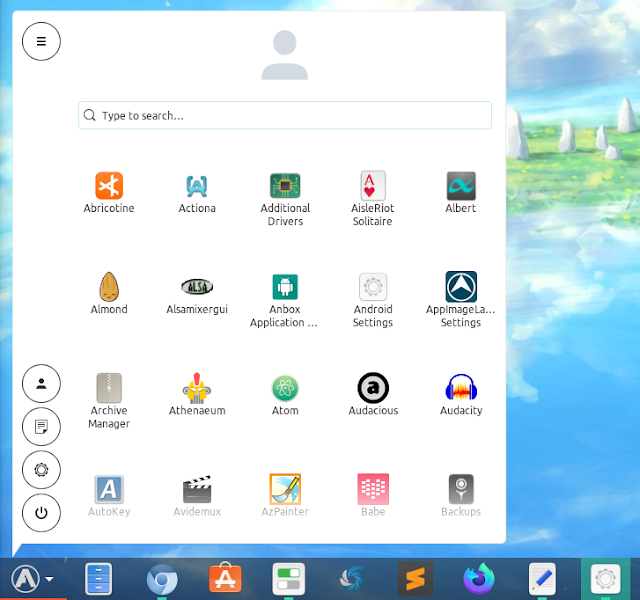
Task: Start AisleRiot Solitaire
Action: pos(373,199)
